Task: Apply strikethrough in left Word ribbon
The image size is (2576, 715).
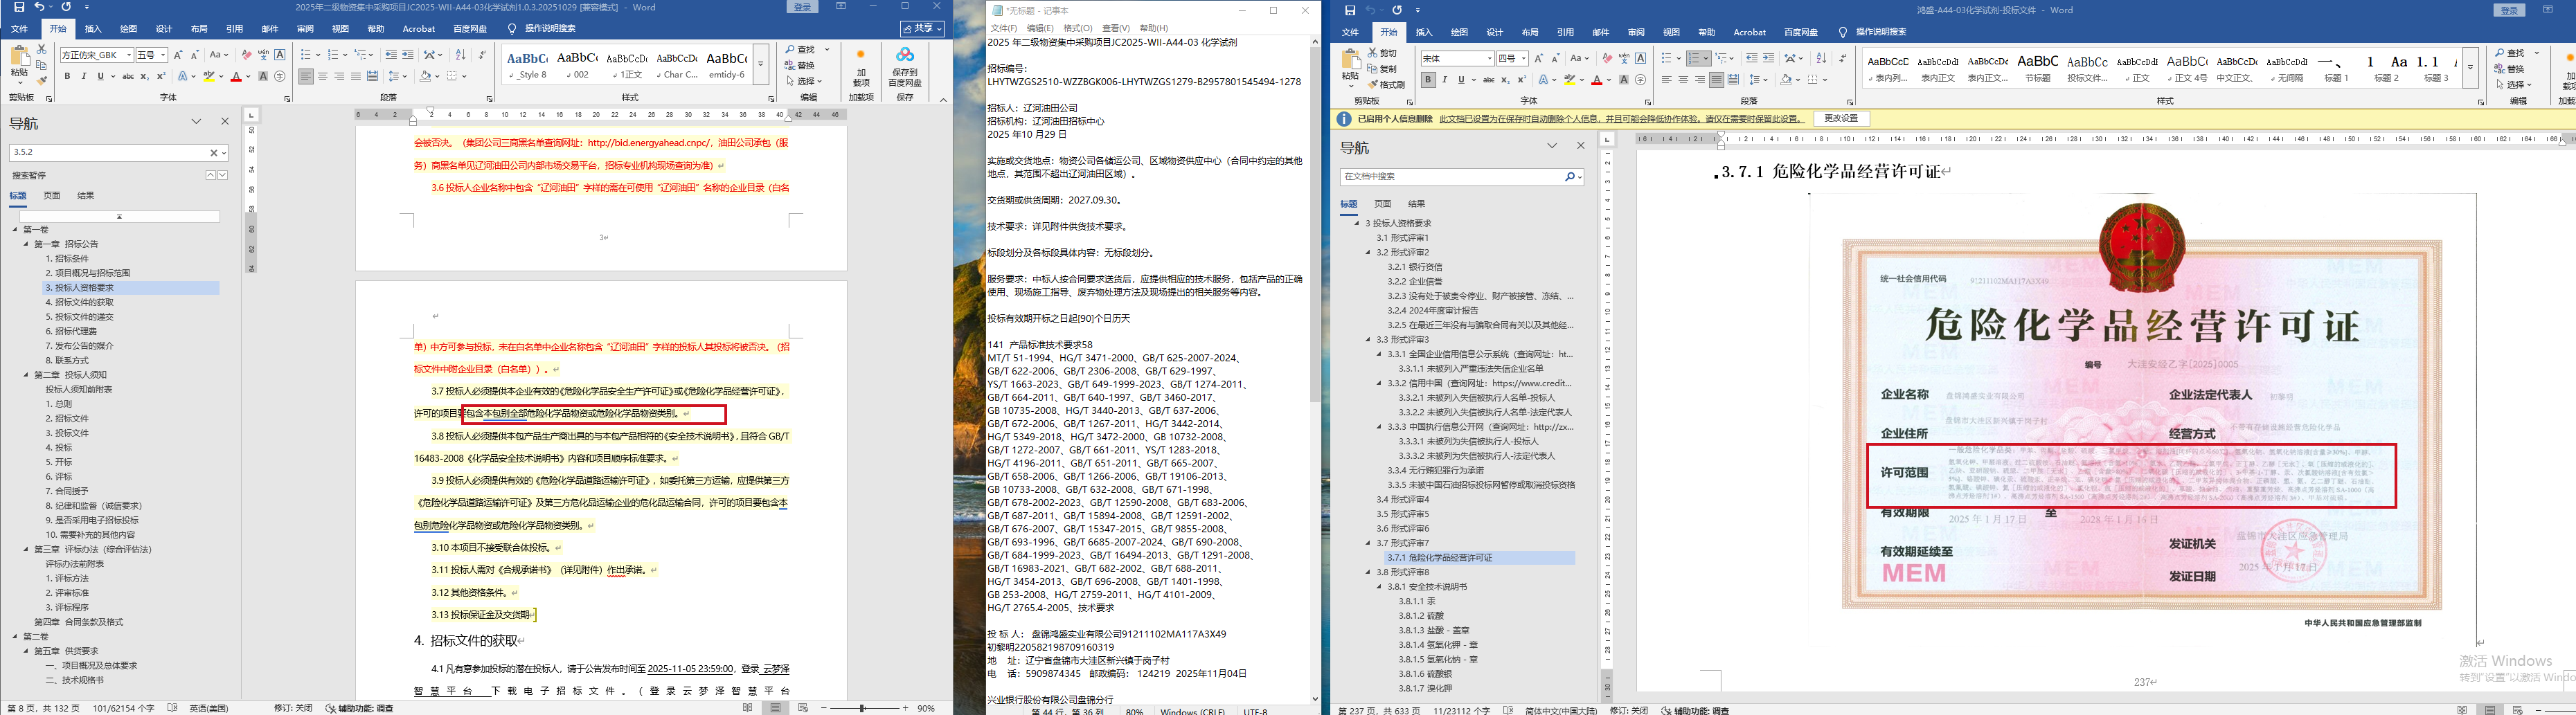Action: tap(127, 76)
